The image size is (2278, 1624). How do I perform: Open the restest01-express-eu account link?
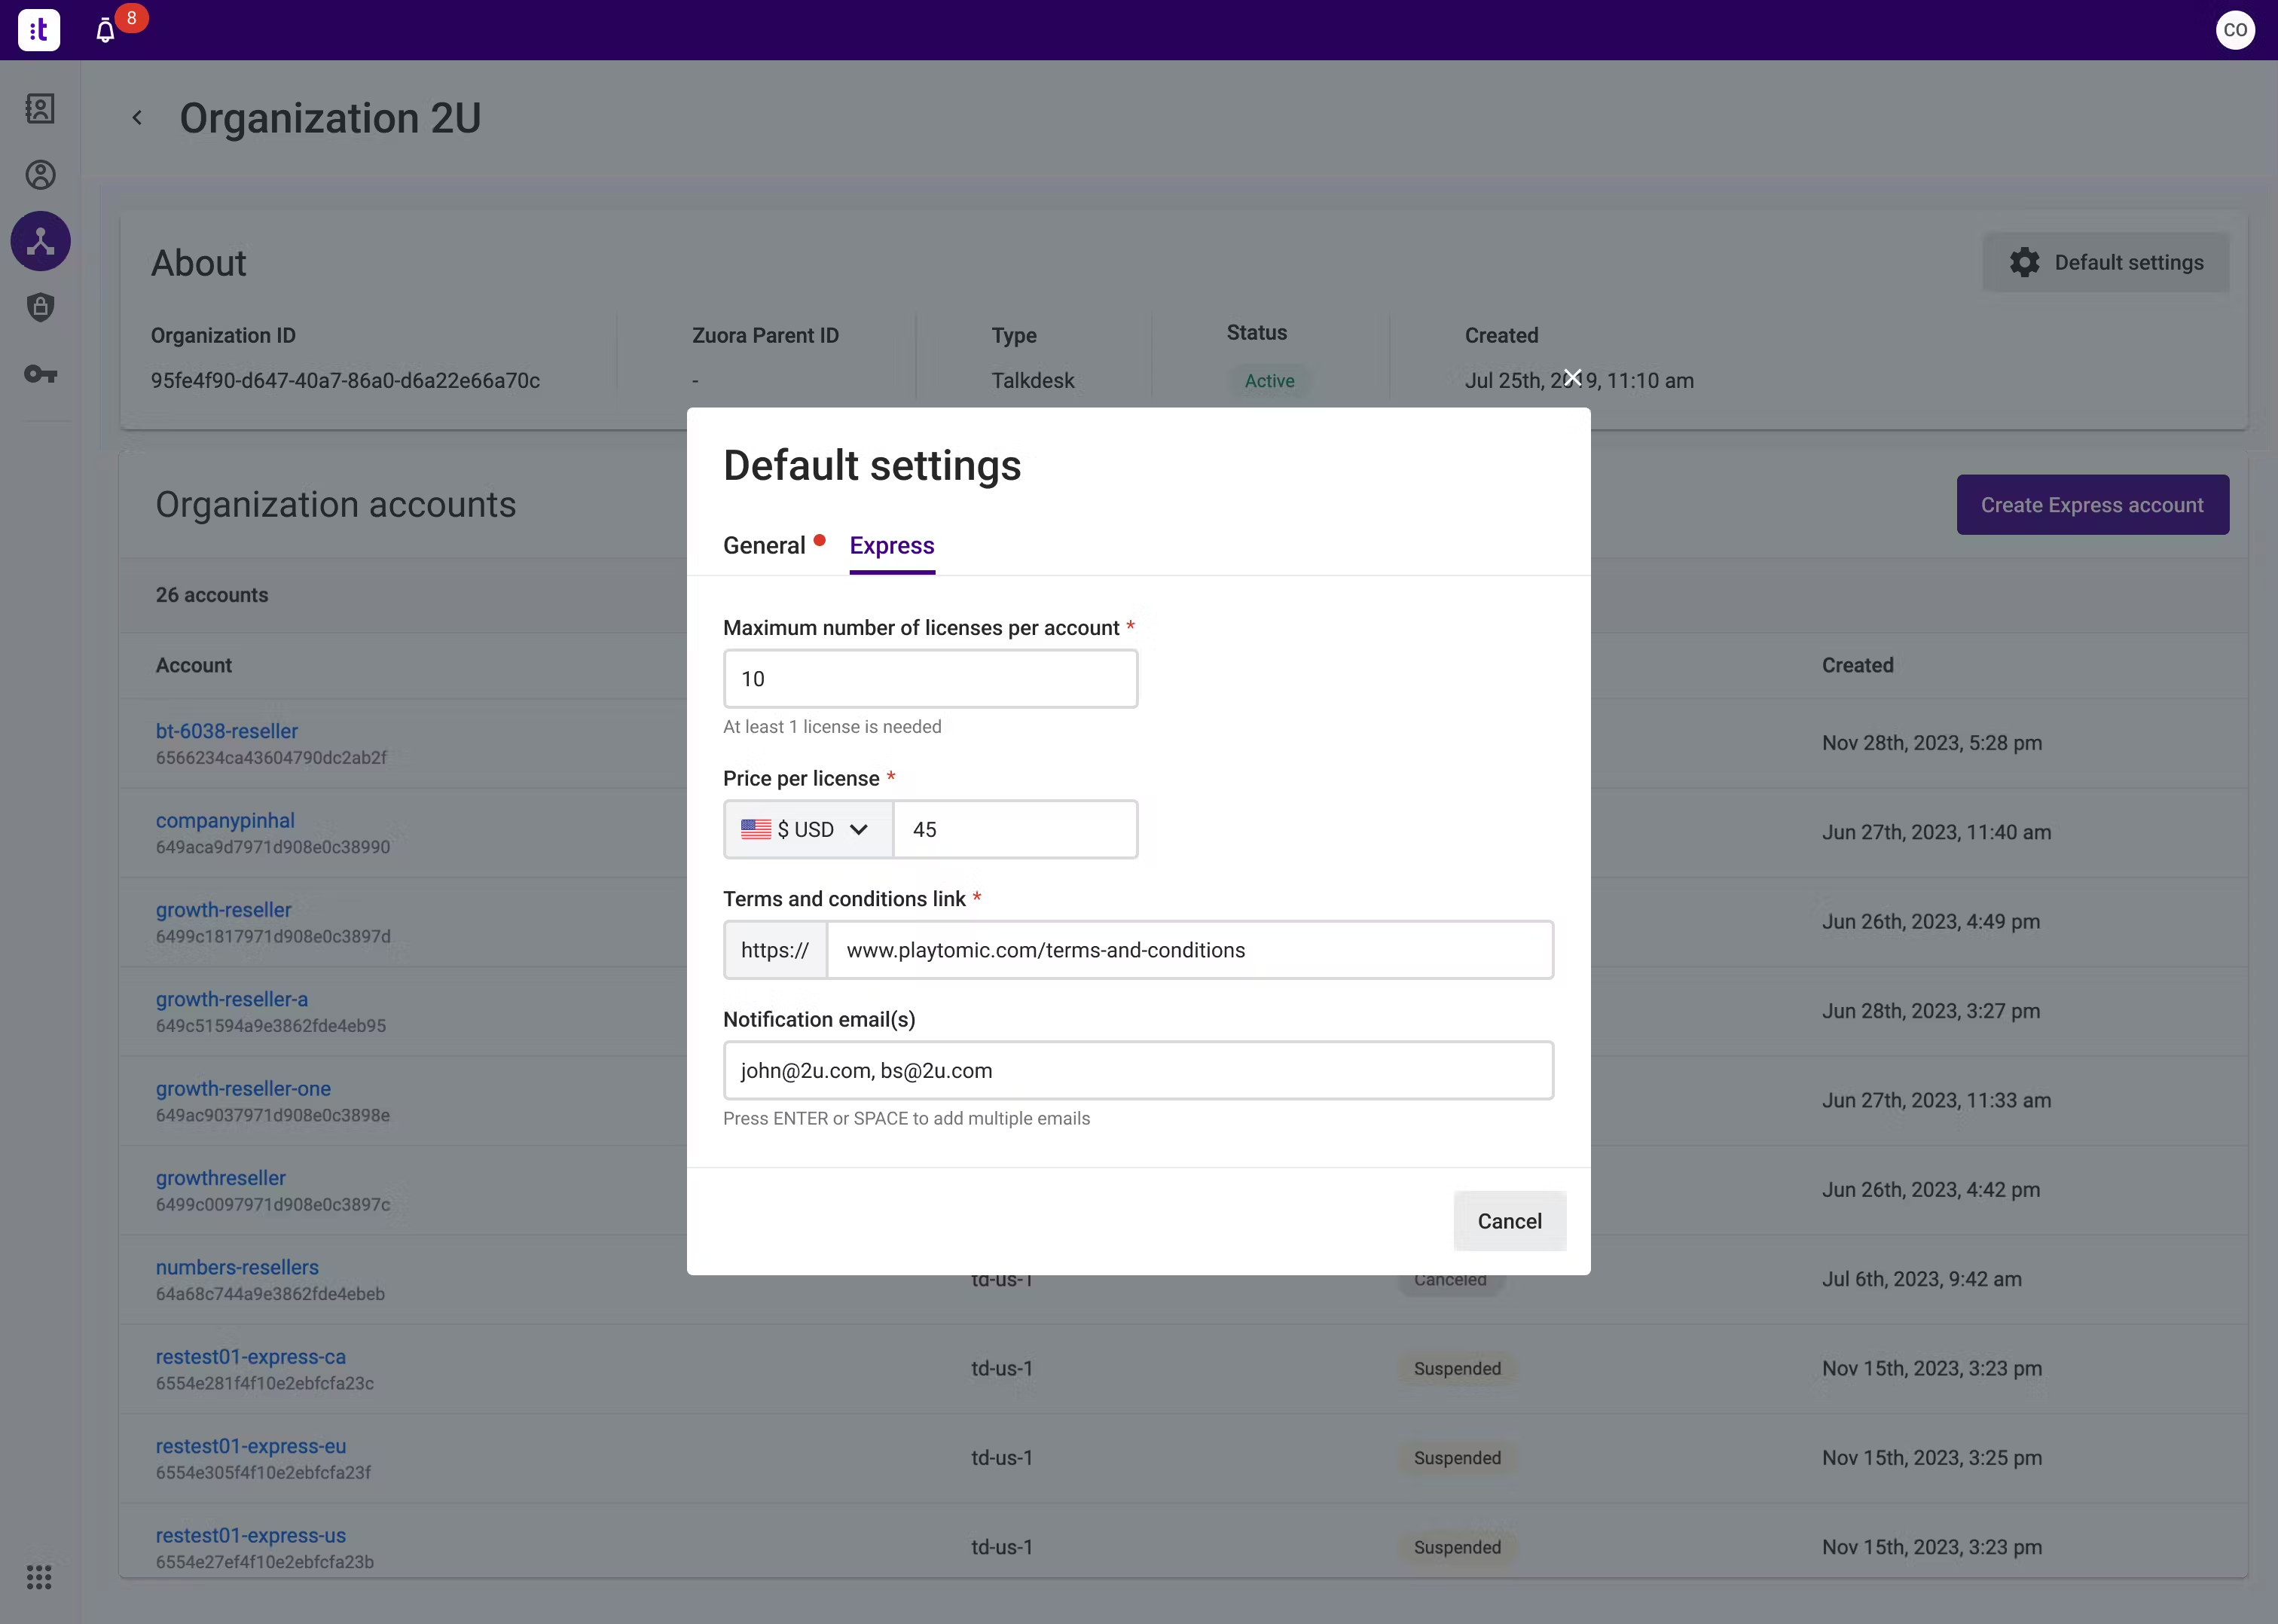[250, 1446]
